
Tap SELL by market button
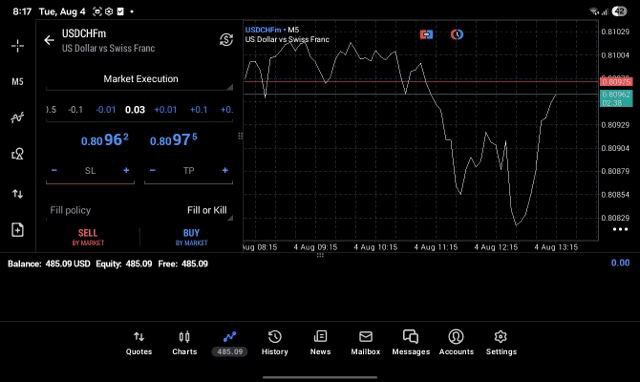88,237
